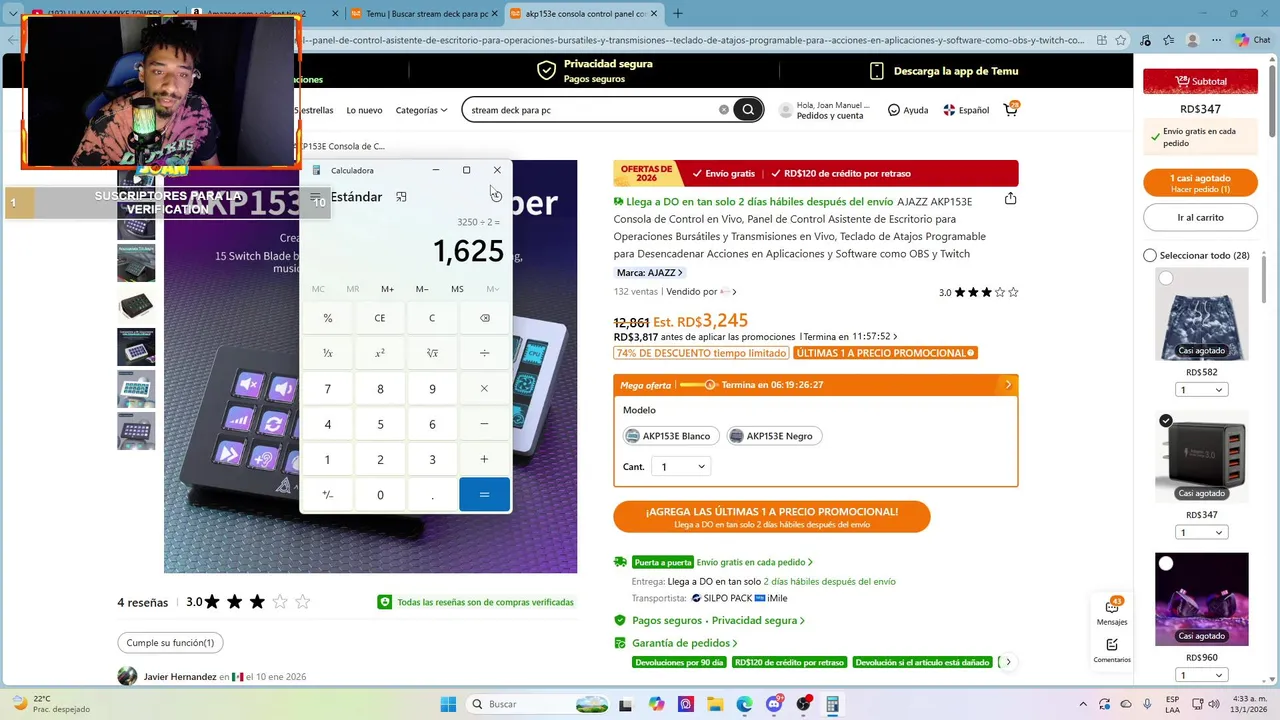Viewport: 1280px width, 720px height.
Task: Clear the Temu search field text
Action: point(724,110)
